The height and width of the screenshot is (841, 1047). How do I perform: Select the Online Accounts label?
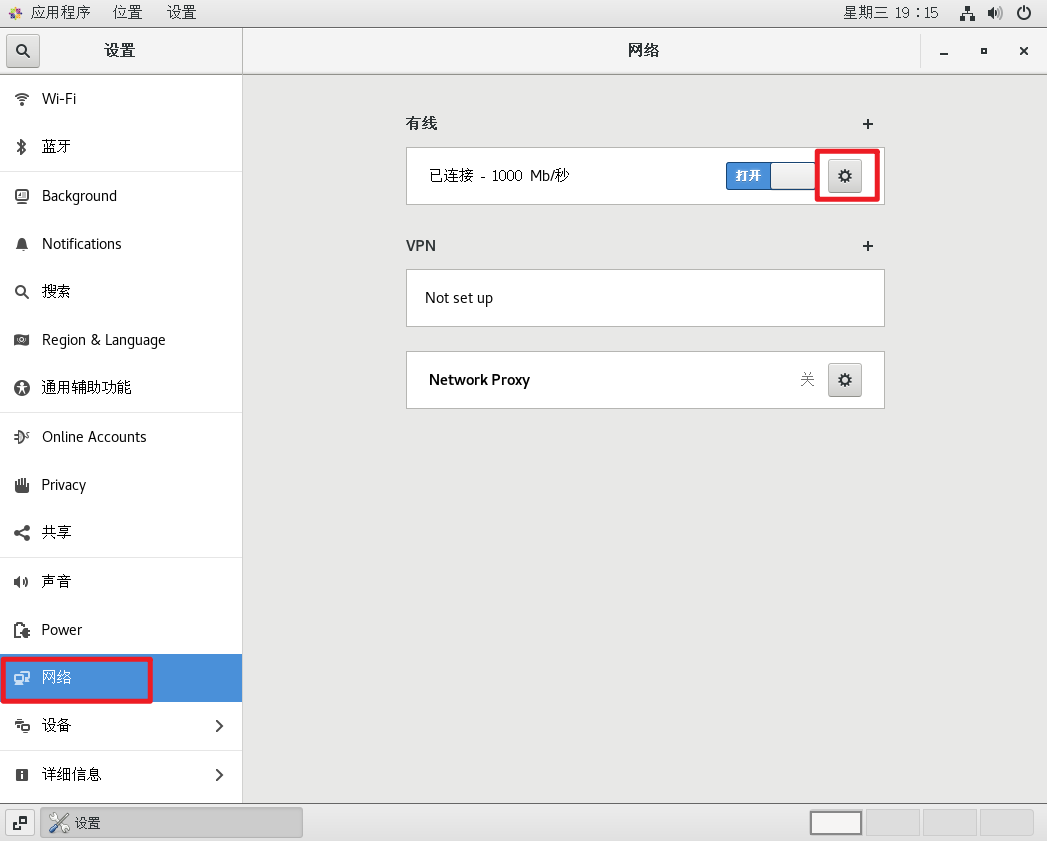(x=94, y=437)
